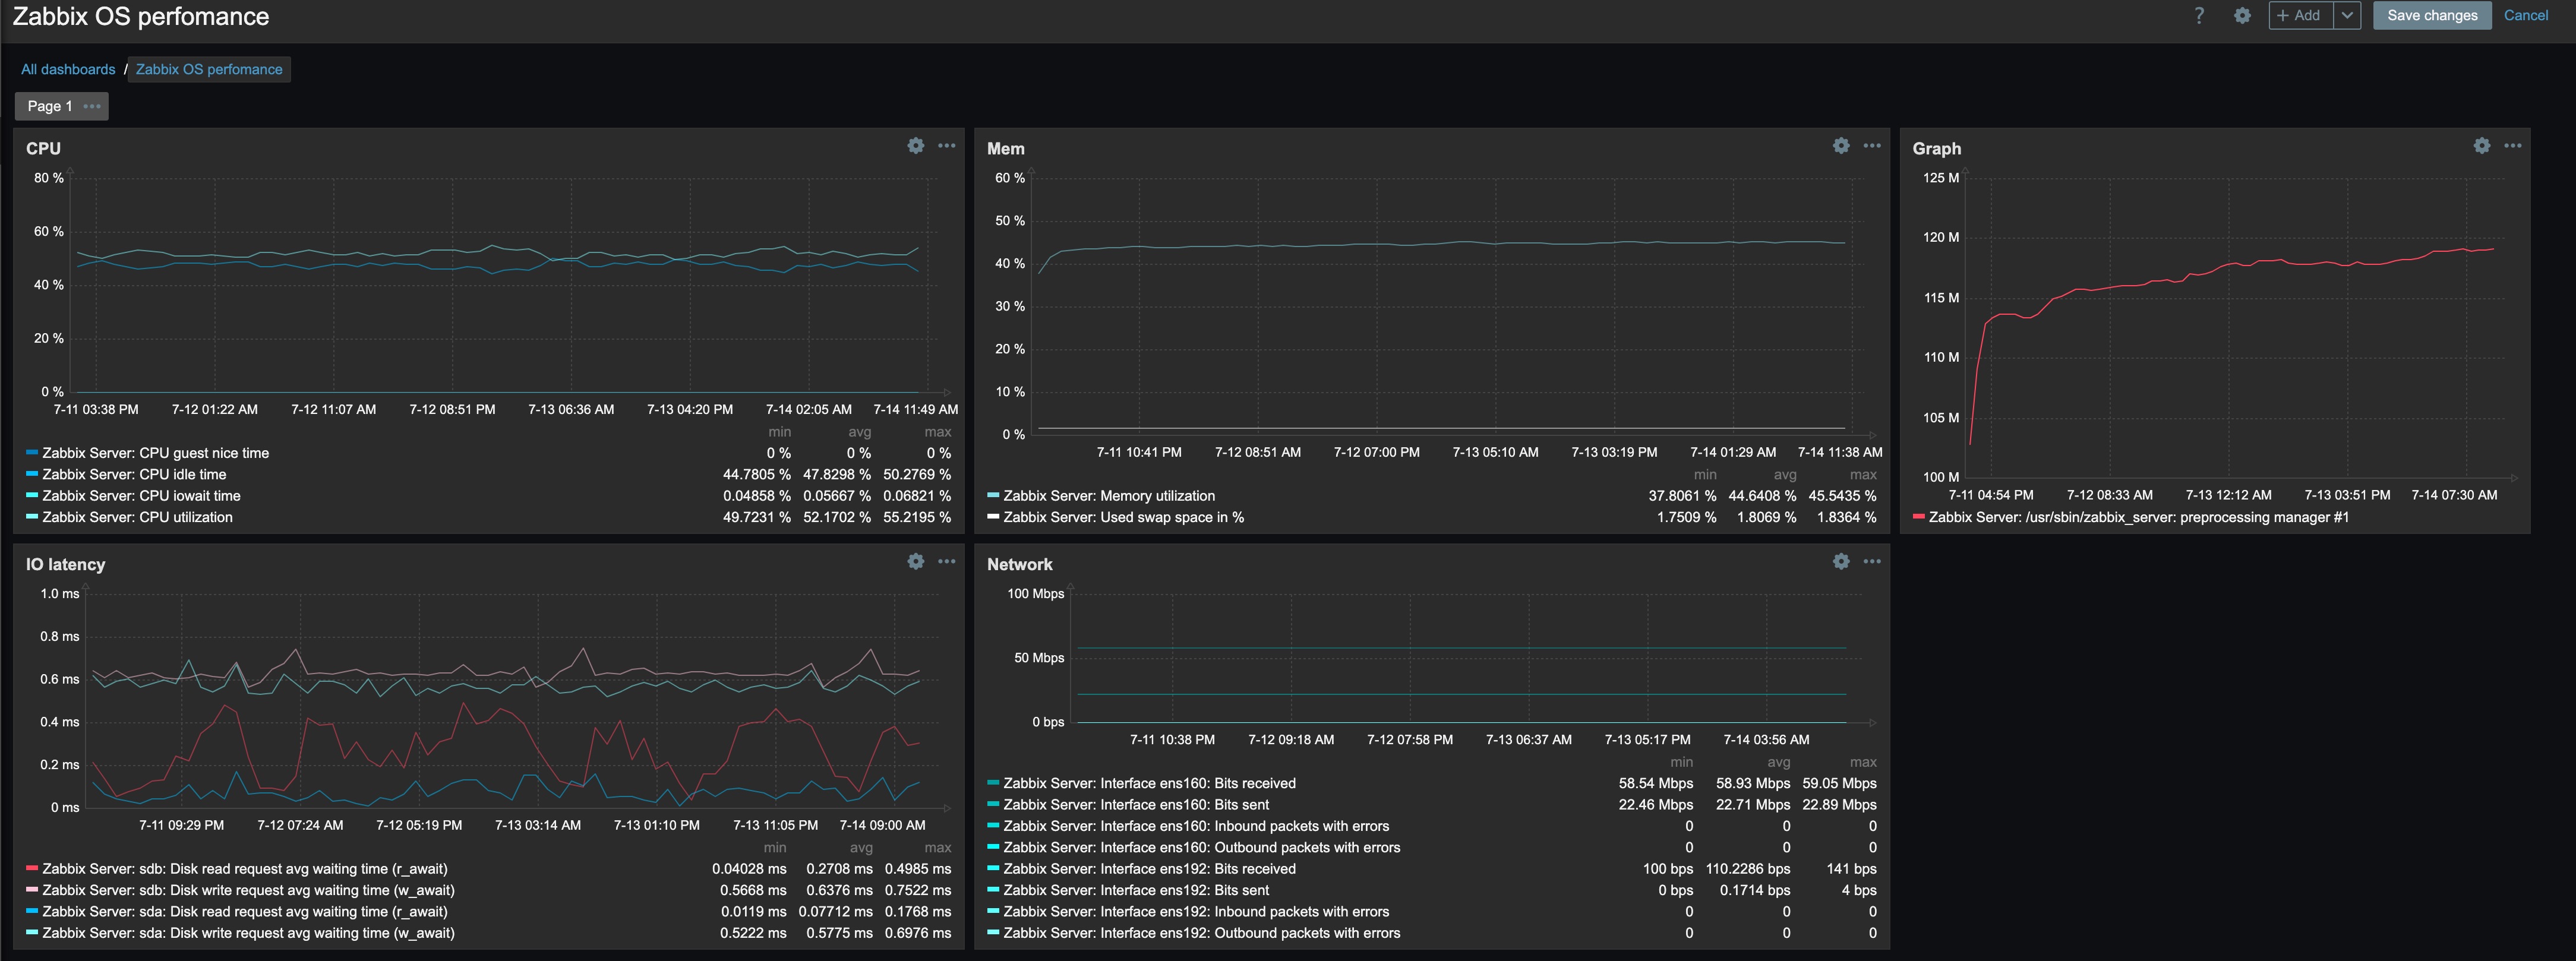Click sdb w_await max value 0.7522 ms
Screen dimensions: 2576x961
[x=918, y=890]
